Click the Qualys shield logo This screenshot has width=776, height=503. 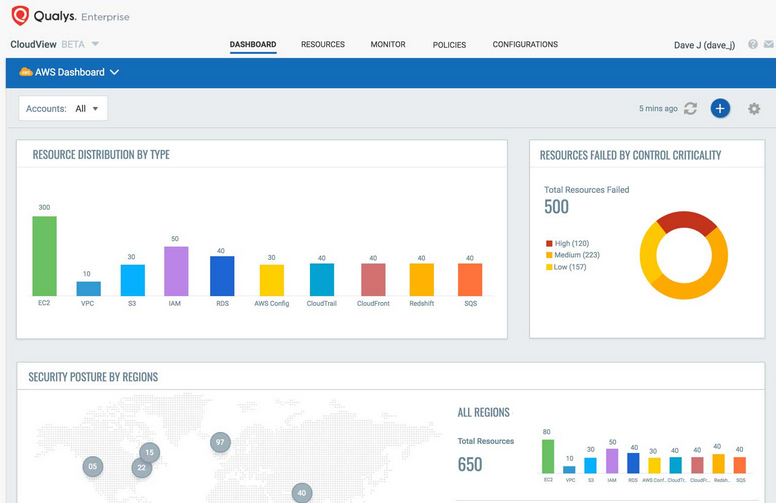20,15
